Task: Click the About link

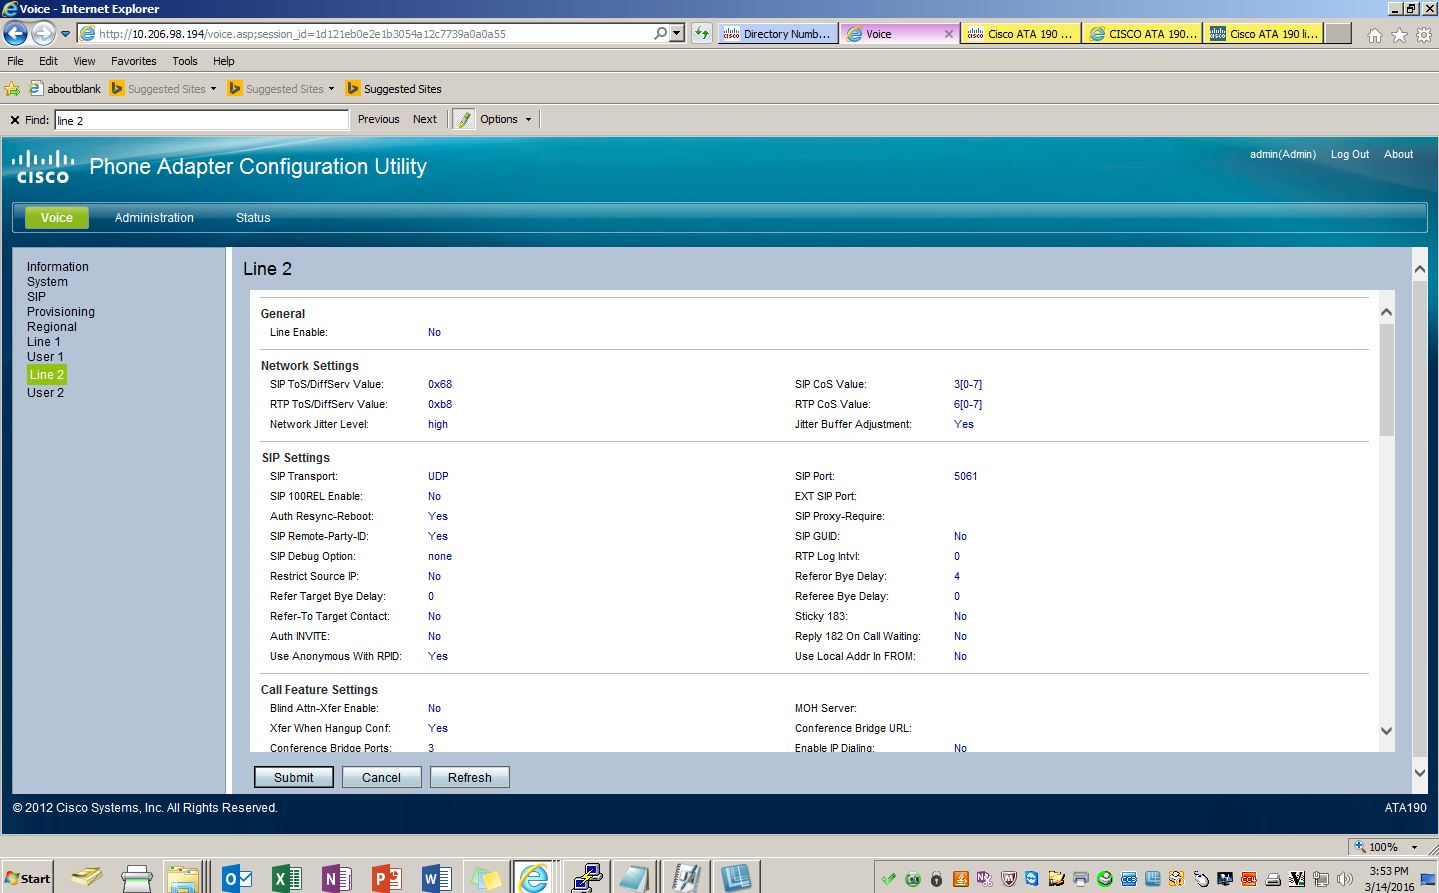Action: coord(1398,154)
